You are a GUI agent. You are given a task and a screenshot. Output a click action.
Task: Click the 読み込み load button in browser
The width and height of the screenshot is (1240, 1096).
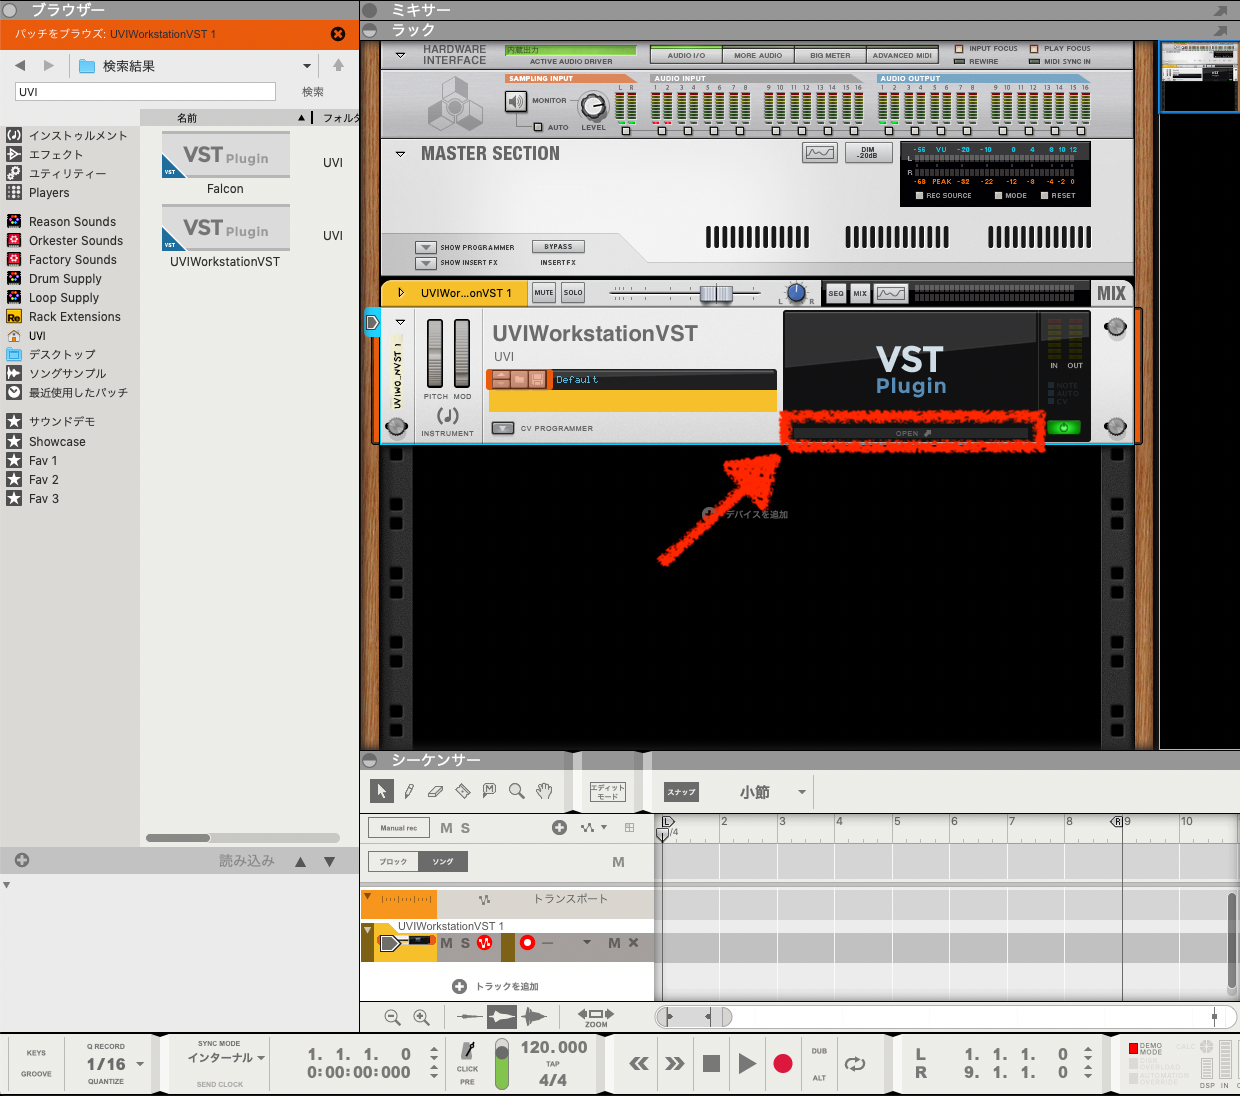247,860
